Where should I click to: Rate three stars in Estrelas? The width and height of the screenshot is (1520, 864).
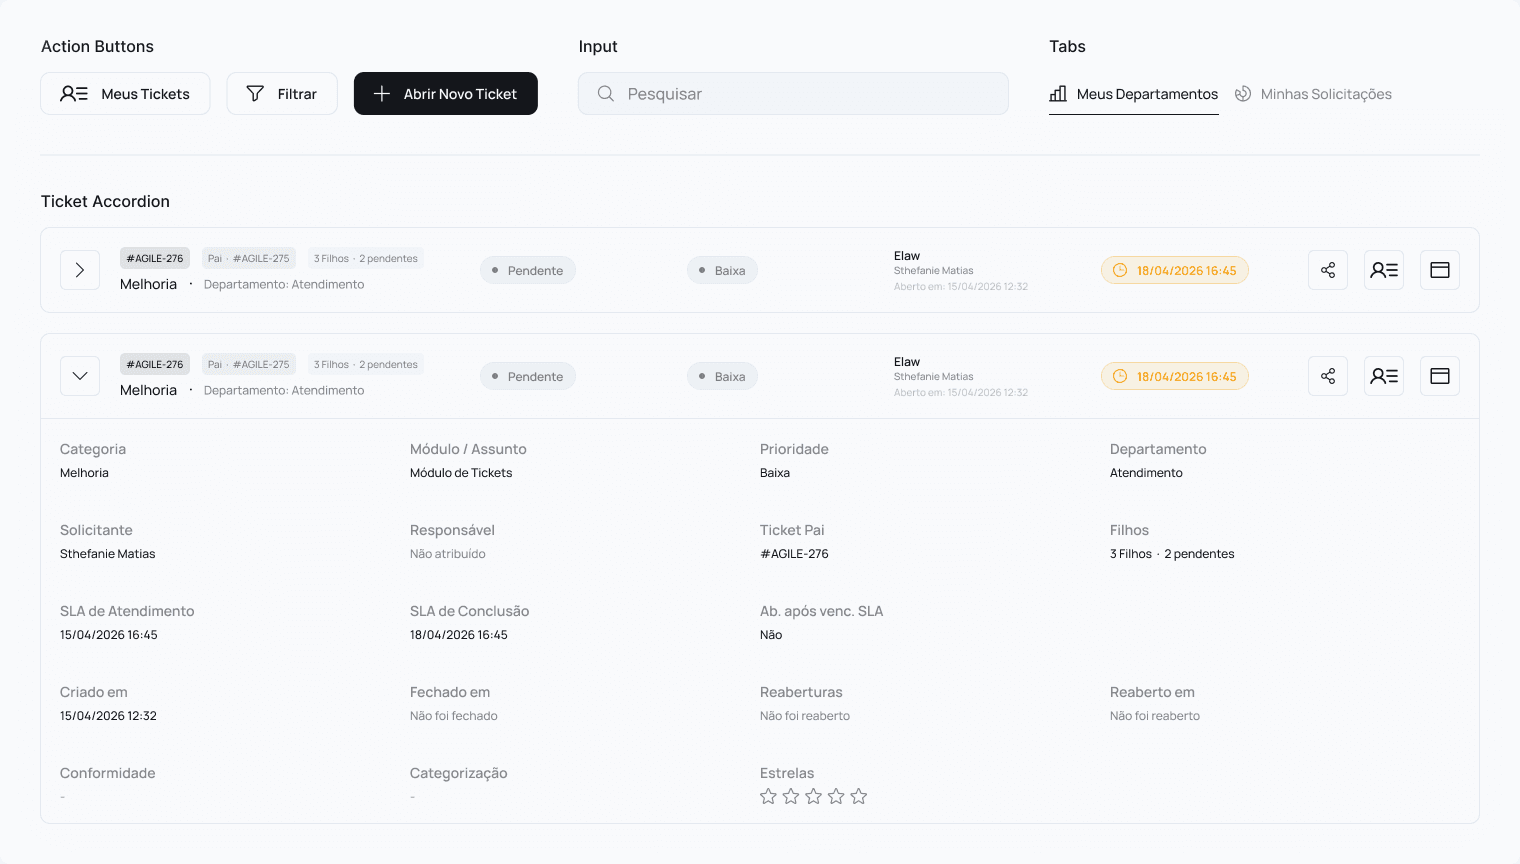pos(813,796)
